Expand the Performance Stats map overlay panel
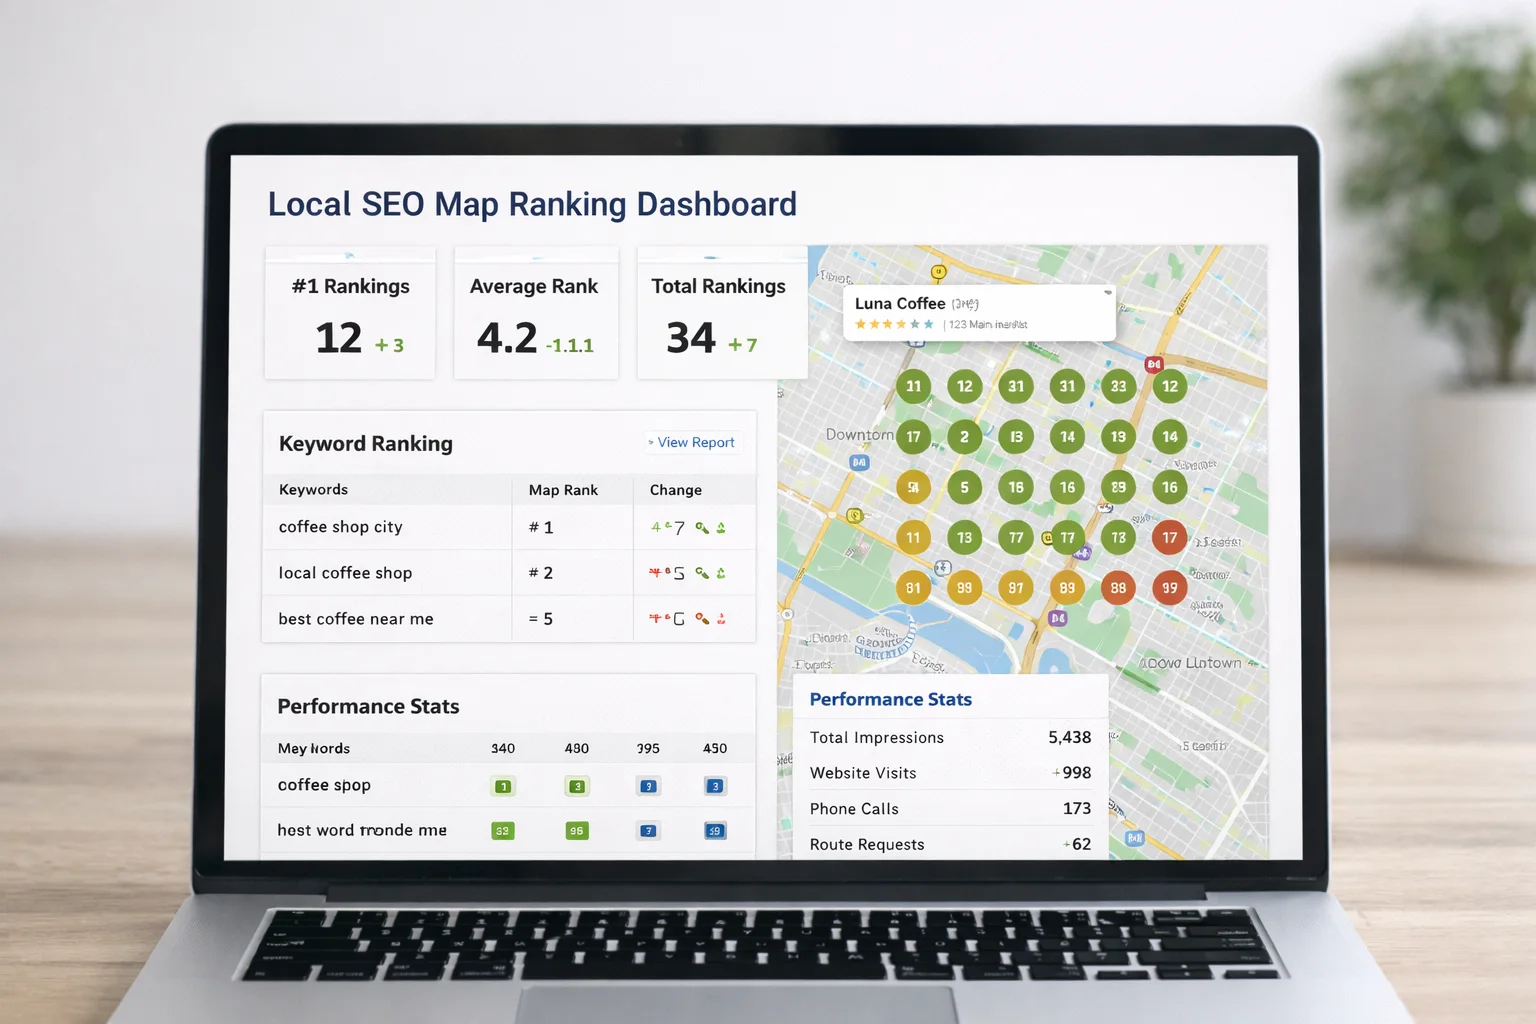This screenshot has height=1024, width=1536. pyautogui.click(x=890, y=698)
